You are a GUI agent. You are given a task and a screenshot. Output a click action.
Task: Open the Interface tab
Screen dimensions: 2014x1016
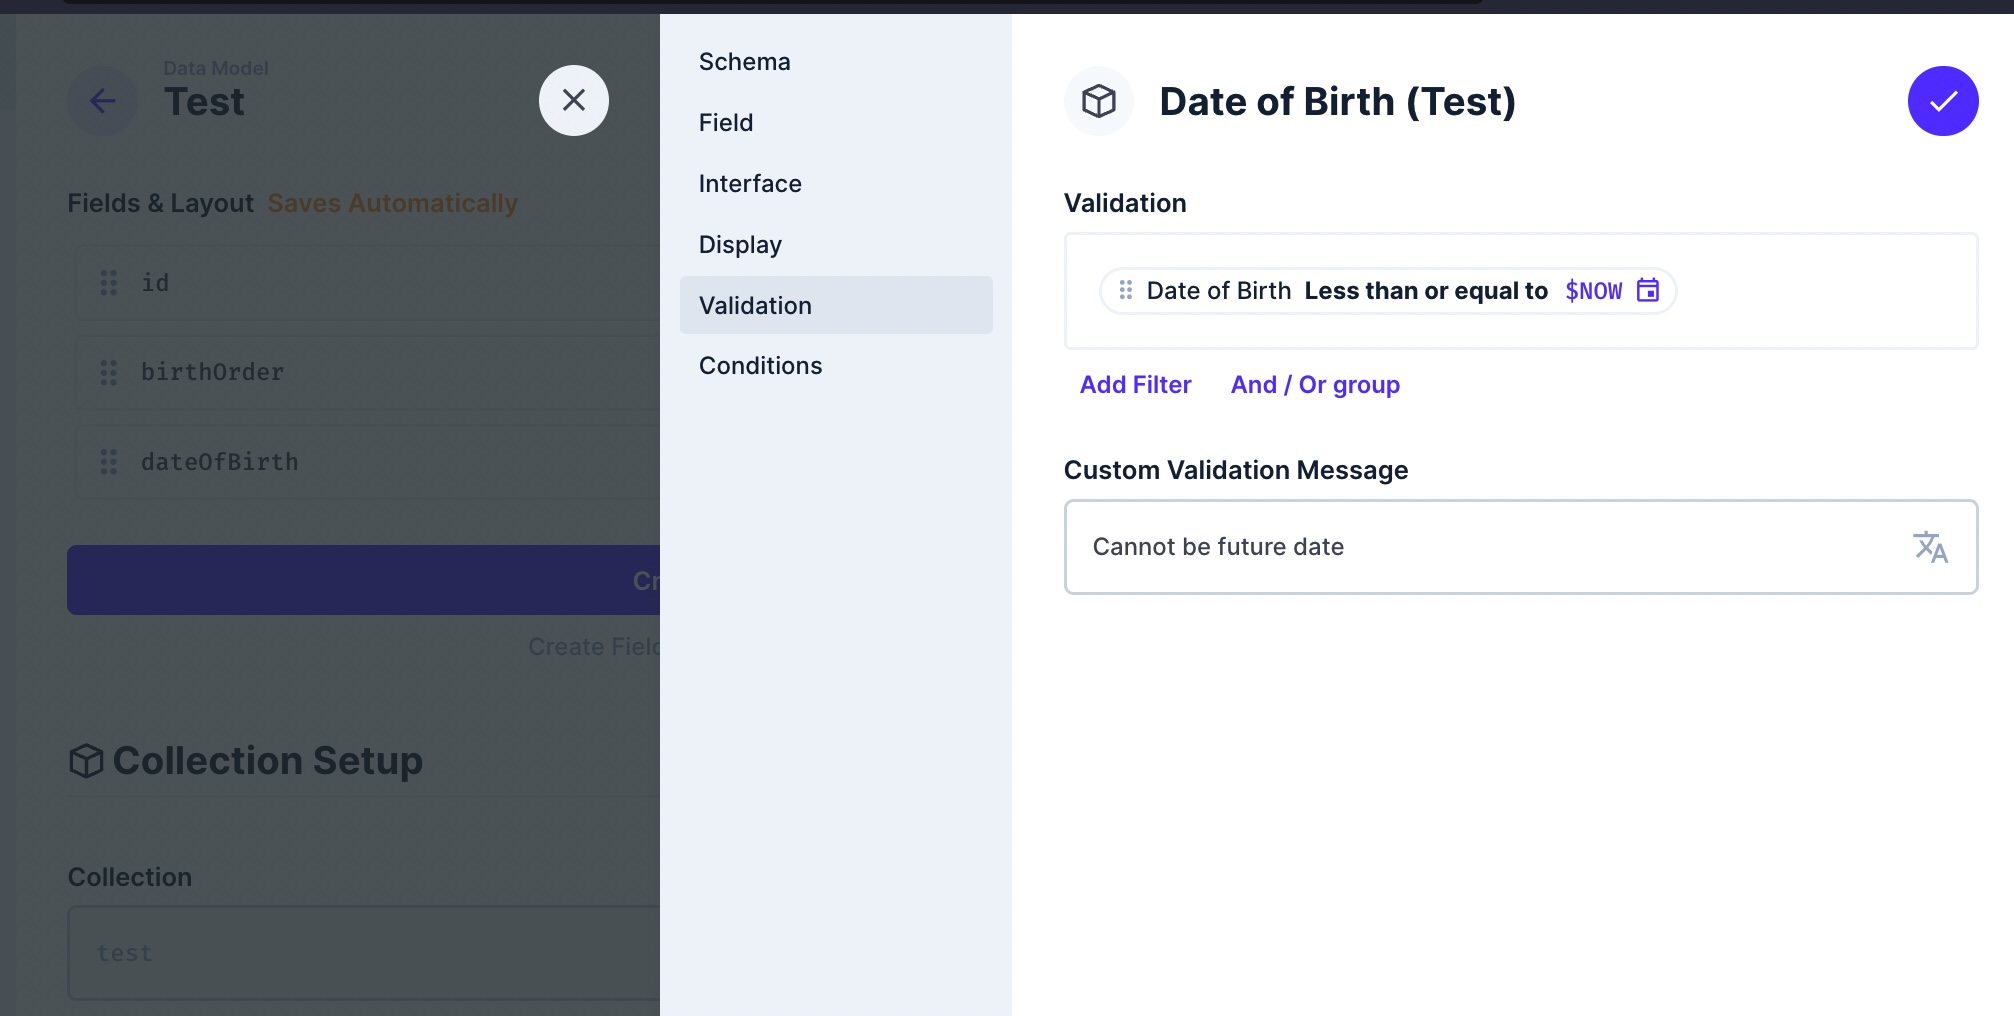coord(836,184)
